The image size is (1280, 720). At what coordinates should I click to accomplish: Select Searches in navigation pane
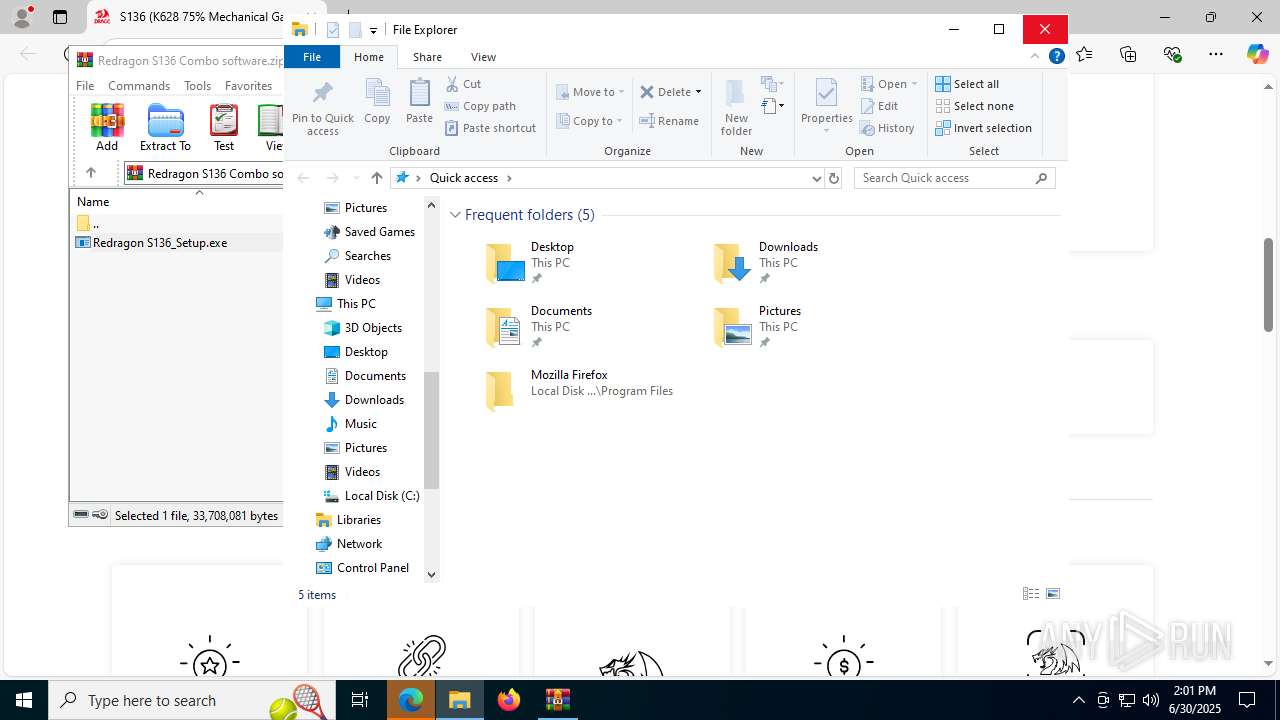pos(357,256)
